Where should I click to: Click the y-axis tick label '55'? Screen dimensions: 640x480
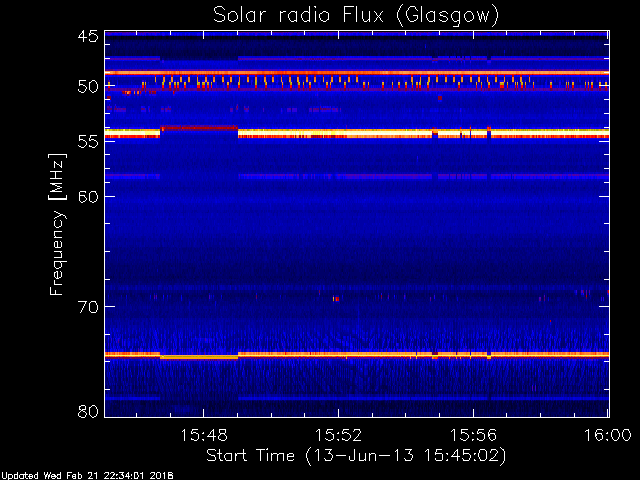(x=88, y=142)
